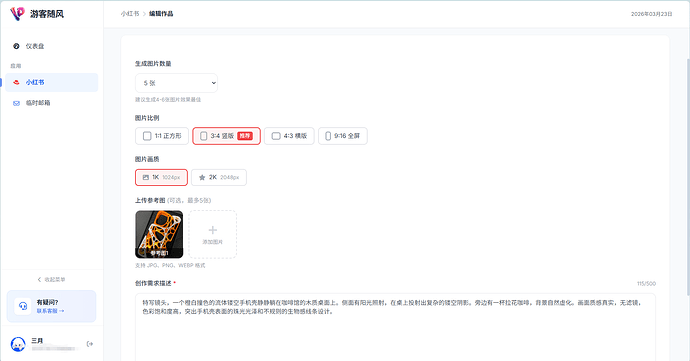Viewport: 690px width, 361px height.
Task: Click the date 2026年03月23日
Action: (652, 14)
